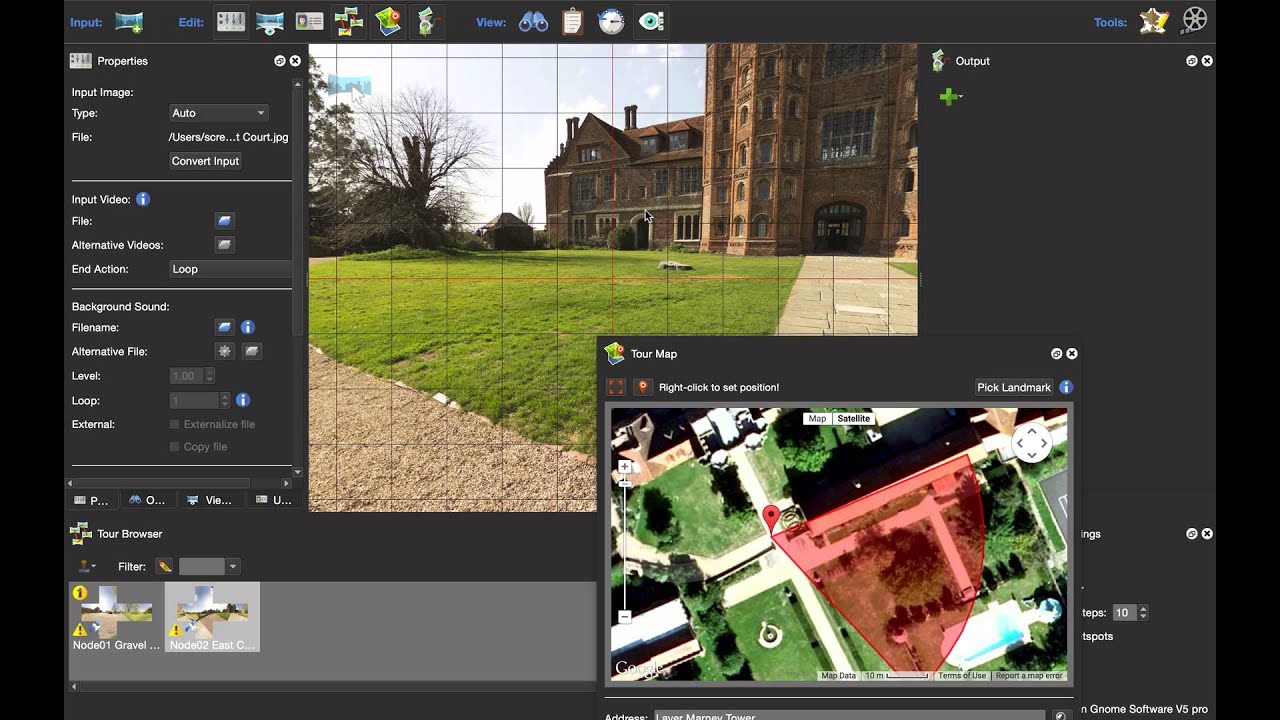The image size is (1280, 720).
Task: Open the Tour Browser stamp tool dropdown
Action: pos(87,567)
